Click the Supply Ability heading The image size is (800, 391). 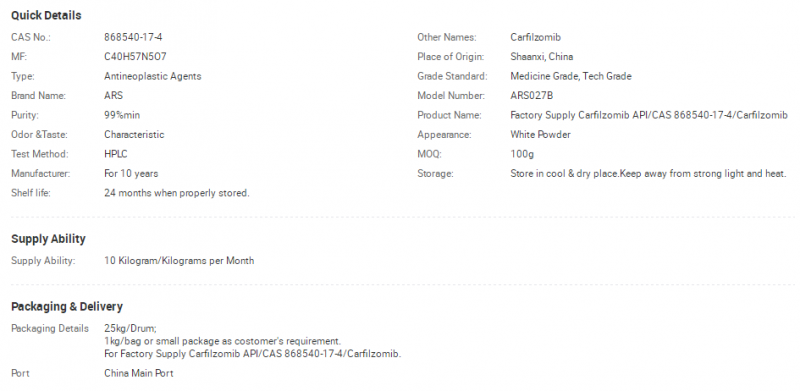tap(48, 239)
